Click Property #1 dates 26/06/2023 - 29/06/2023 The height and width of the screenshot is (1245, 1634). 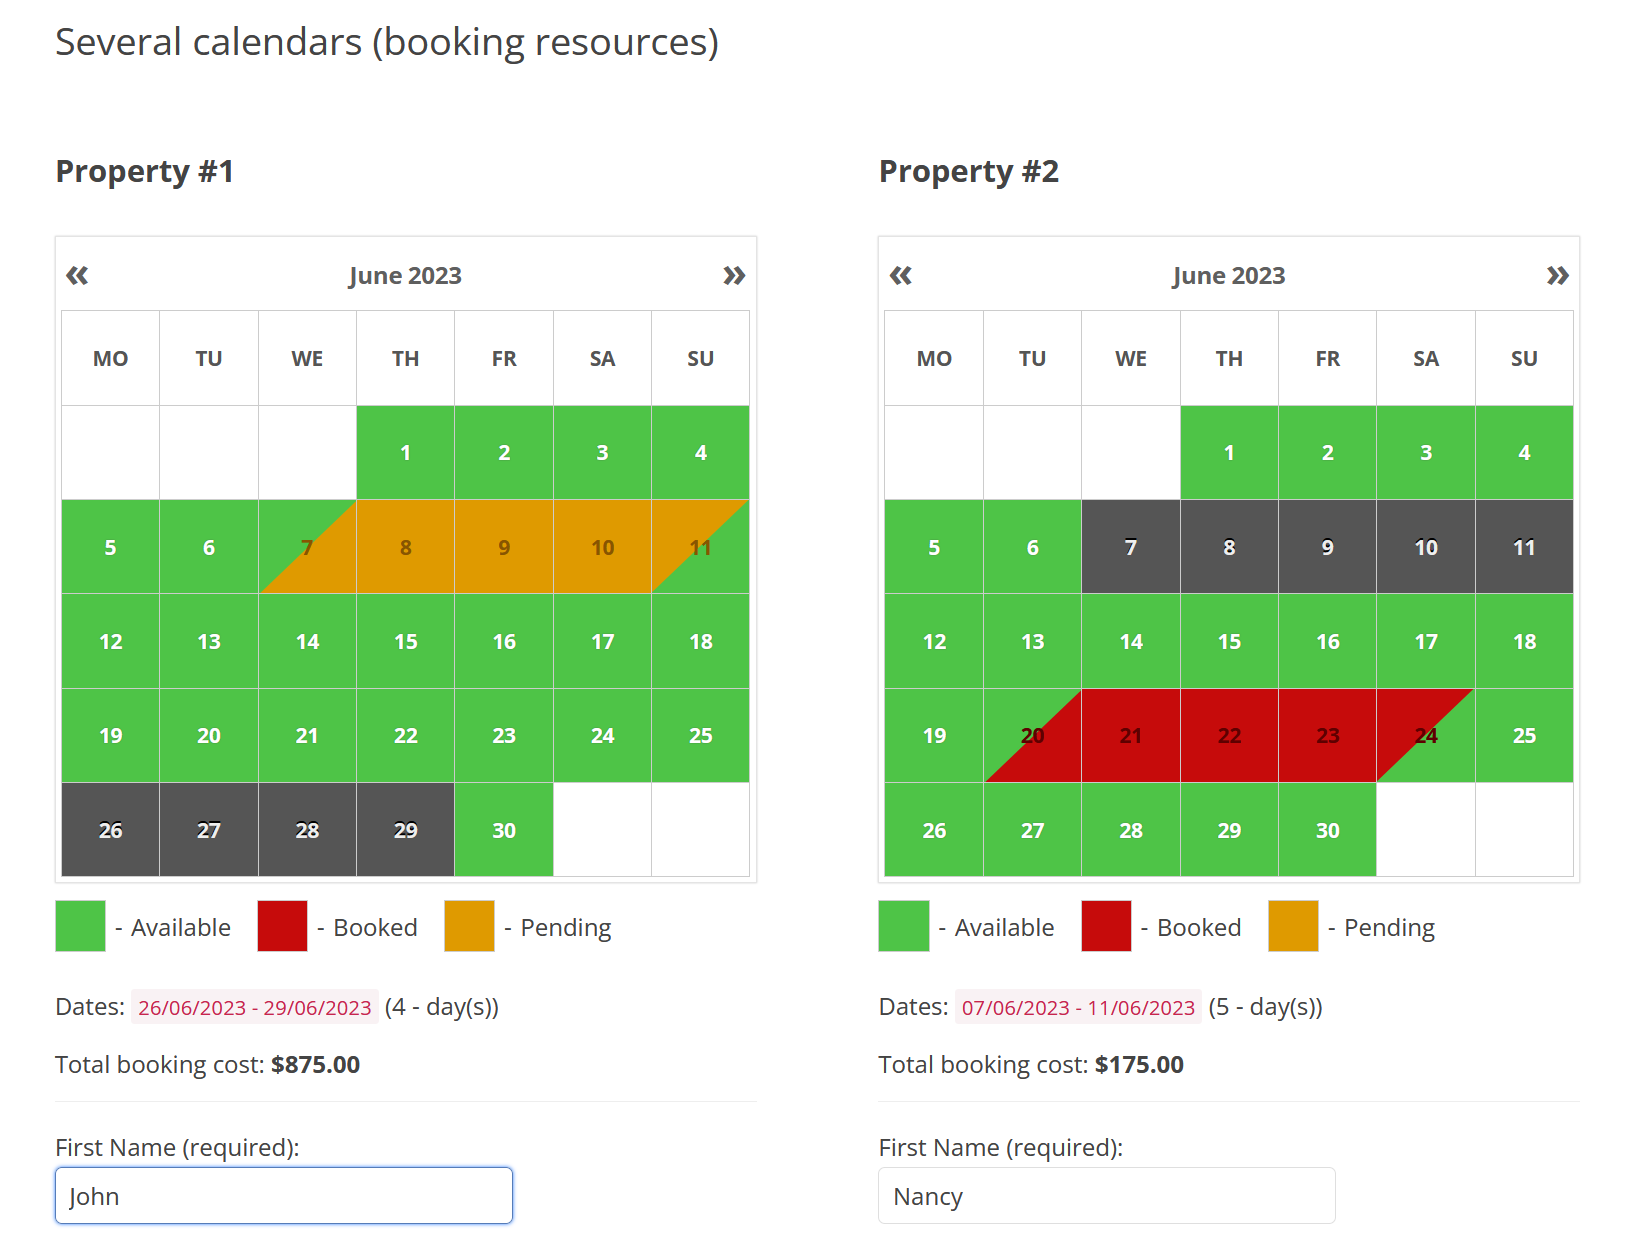point(255,1007)
